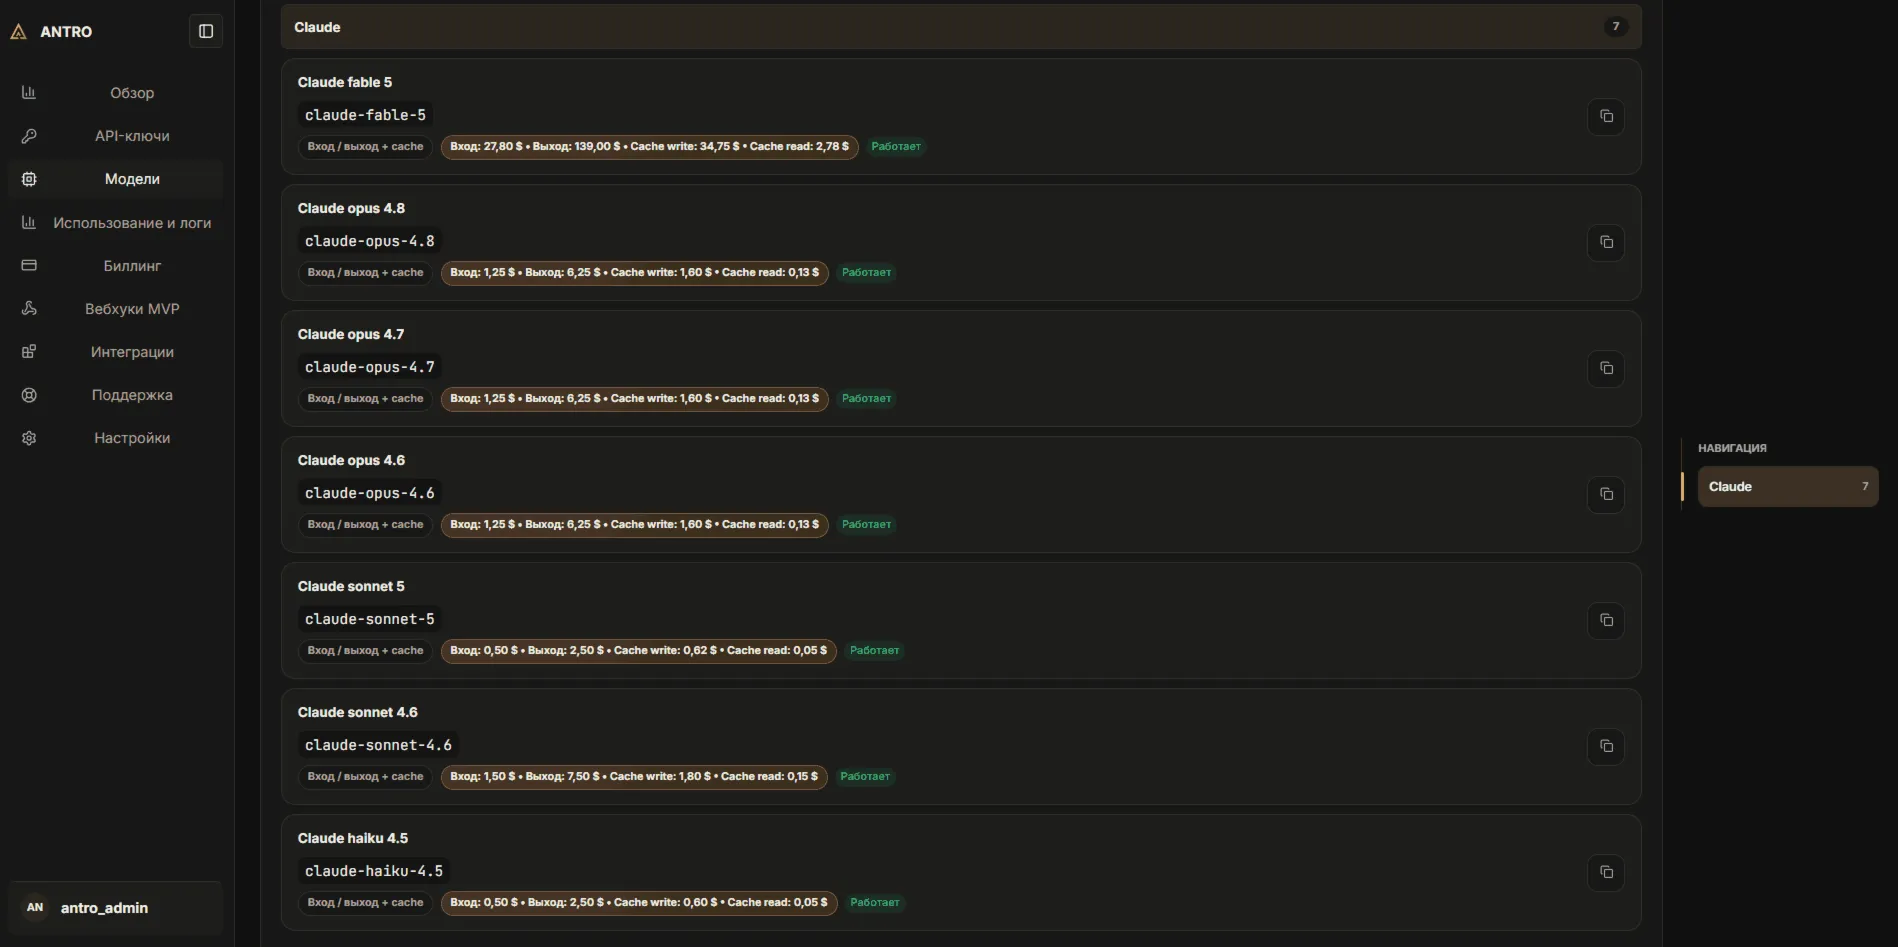Click the Claude opus 4.8 title
The height and width of the screenshot is (947, 1898).
pos(351,208)
